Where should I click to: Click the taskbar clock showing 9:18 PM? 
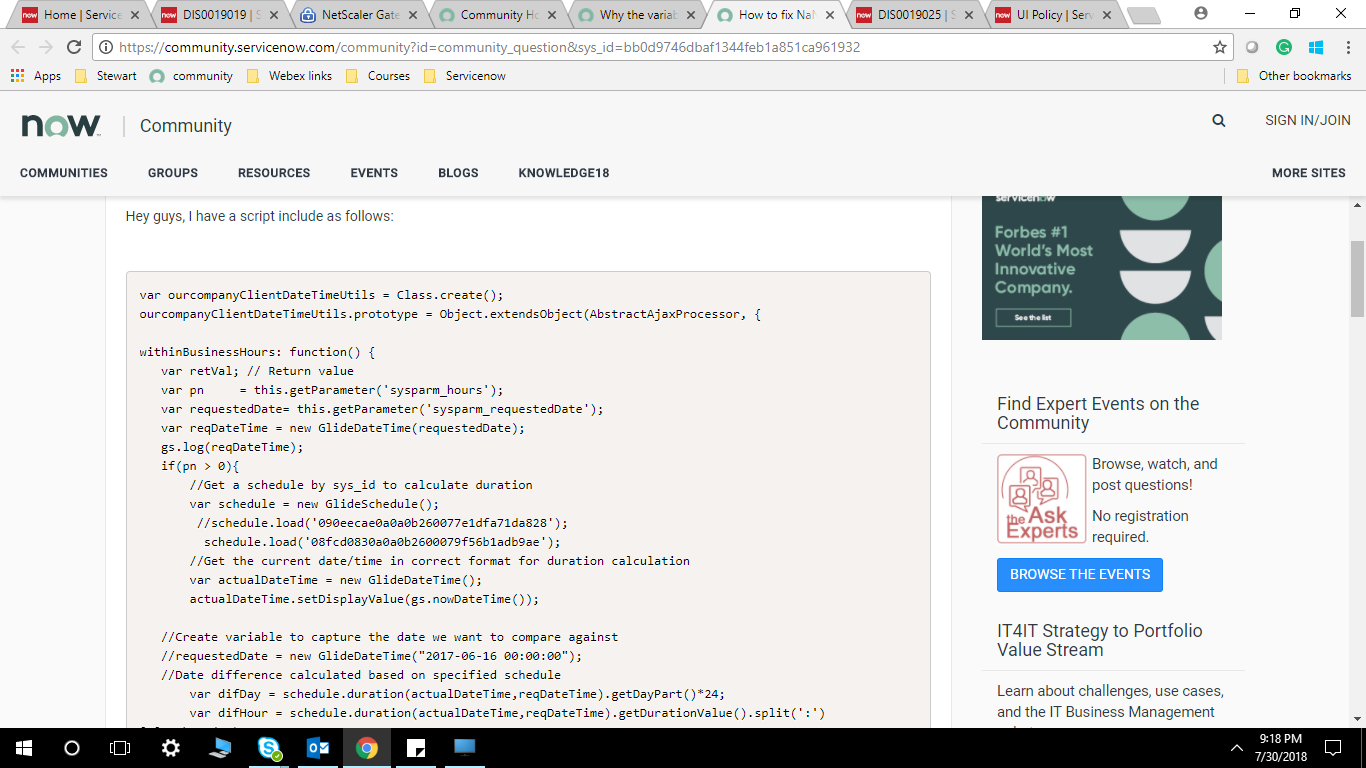[1282, 747]
